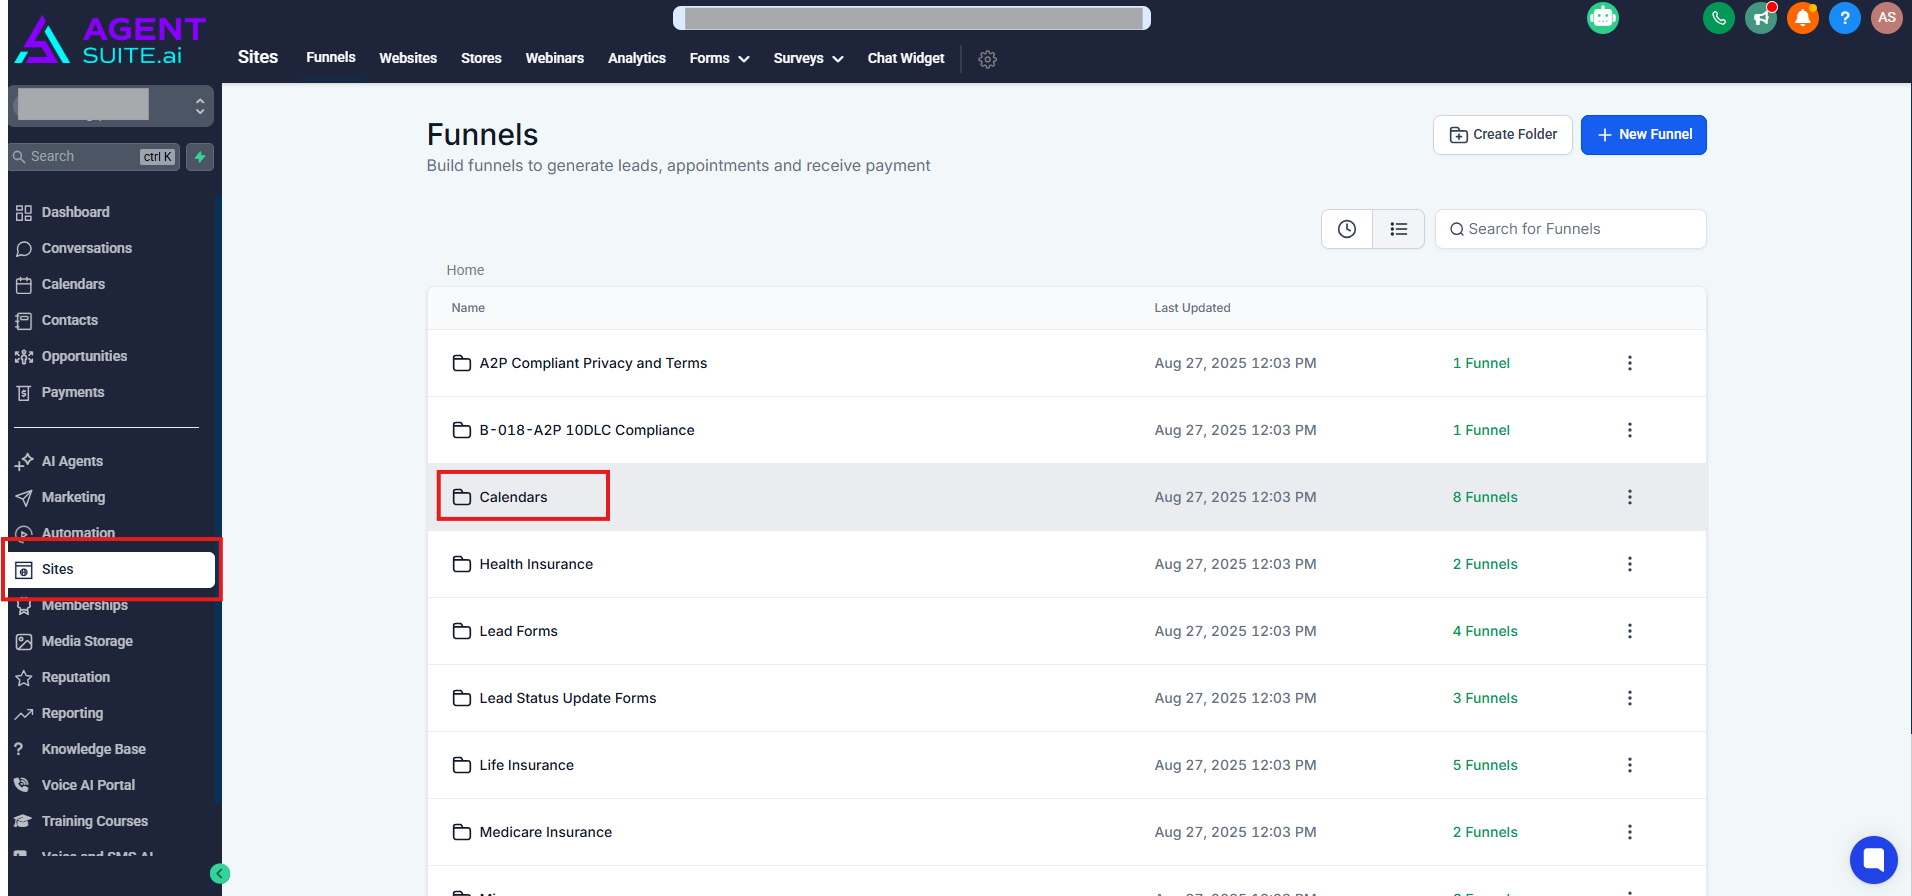Open options menu for Lead Status Update Forms
The height and width of the screenshot is (896, 1912).
[x=1630, y=698]
